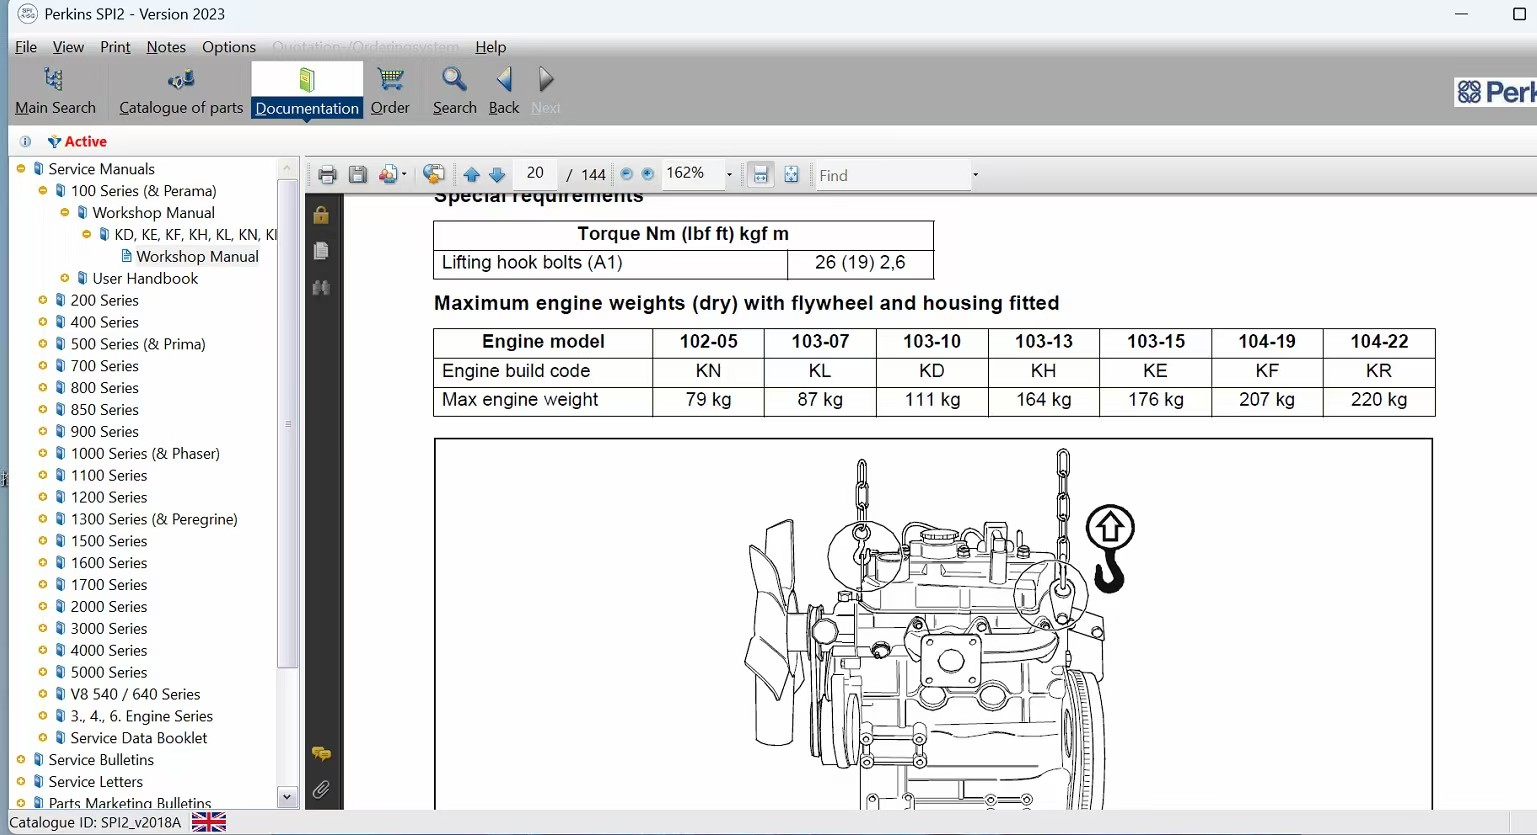
Task: Select the User Handbook entry
Action: (145, 279)
